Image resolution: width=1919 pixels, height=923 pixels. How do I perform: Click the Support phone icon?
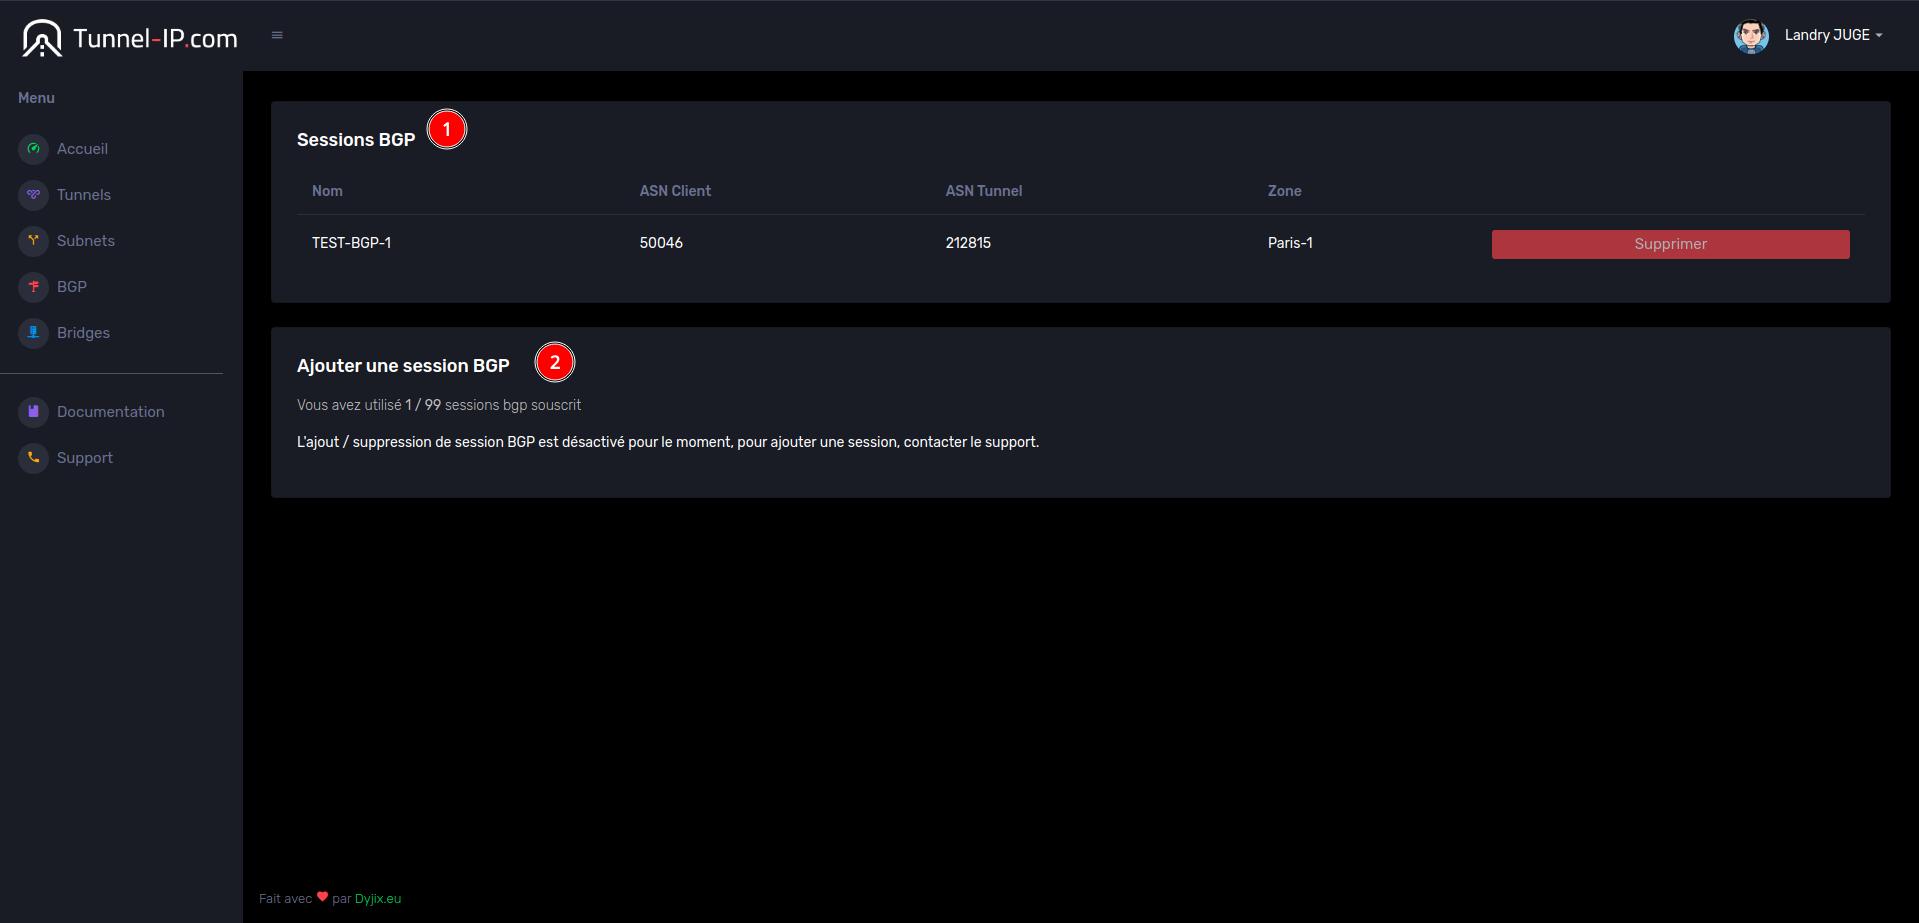[33, 458]
